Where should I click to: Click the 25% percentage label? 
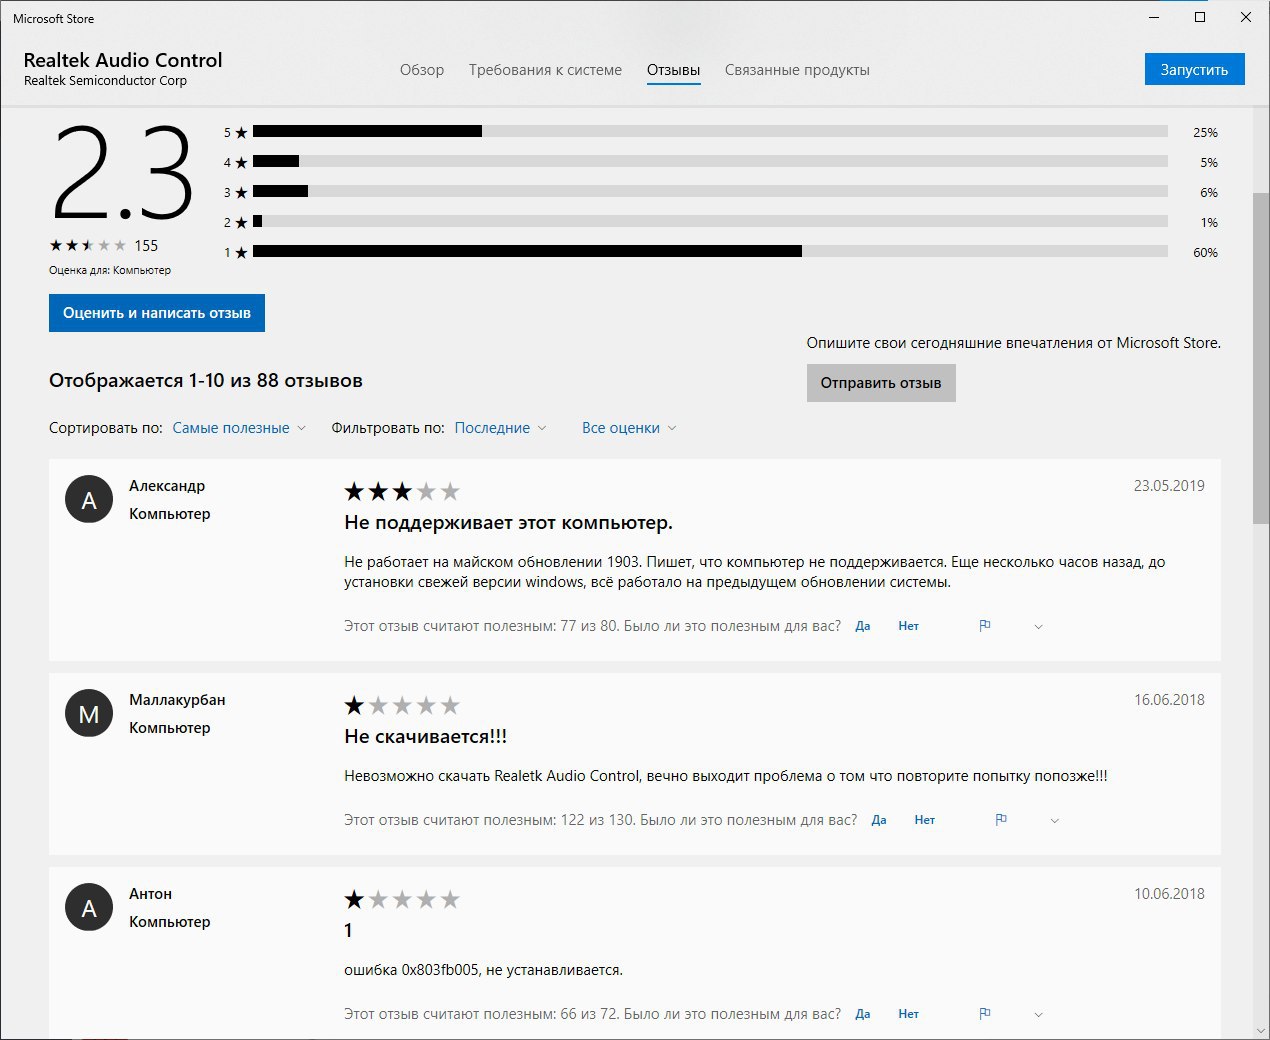pos(1205,133)
